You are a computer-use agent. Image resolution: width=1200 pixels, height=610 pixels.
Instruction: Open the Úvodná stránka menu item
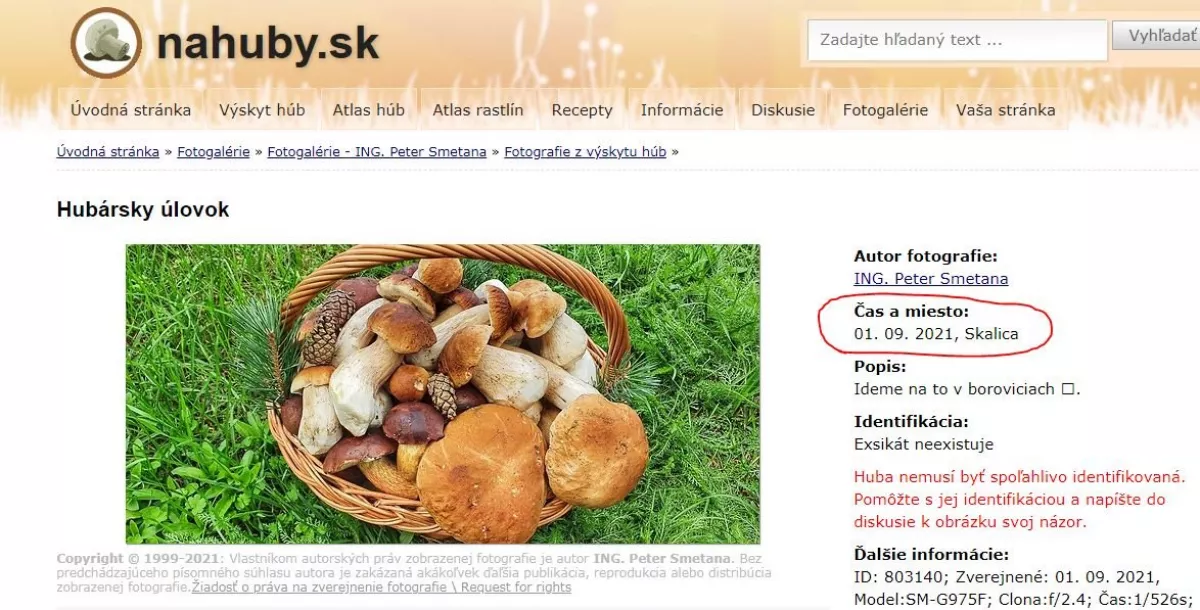(131, 110)
